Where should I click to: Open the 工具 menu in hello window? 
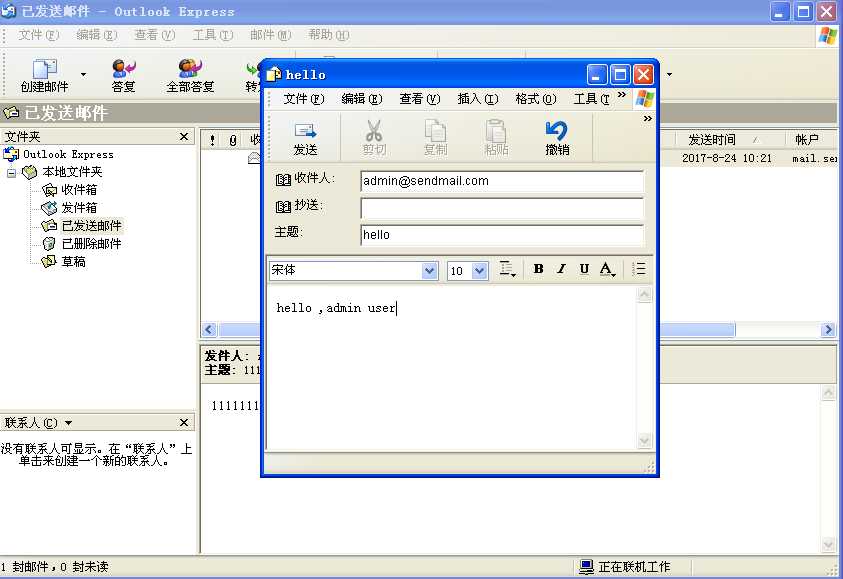coord(591,99)
